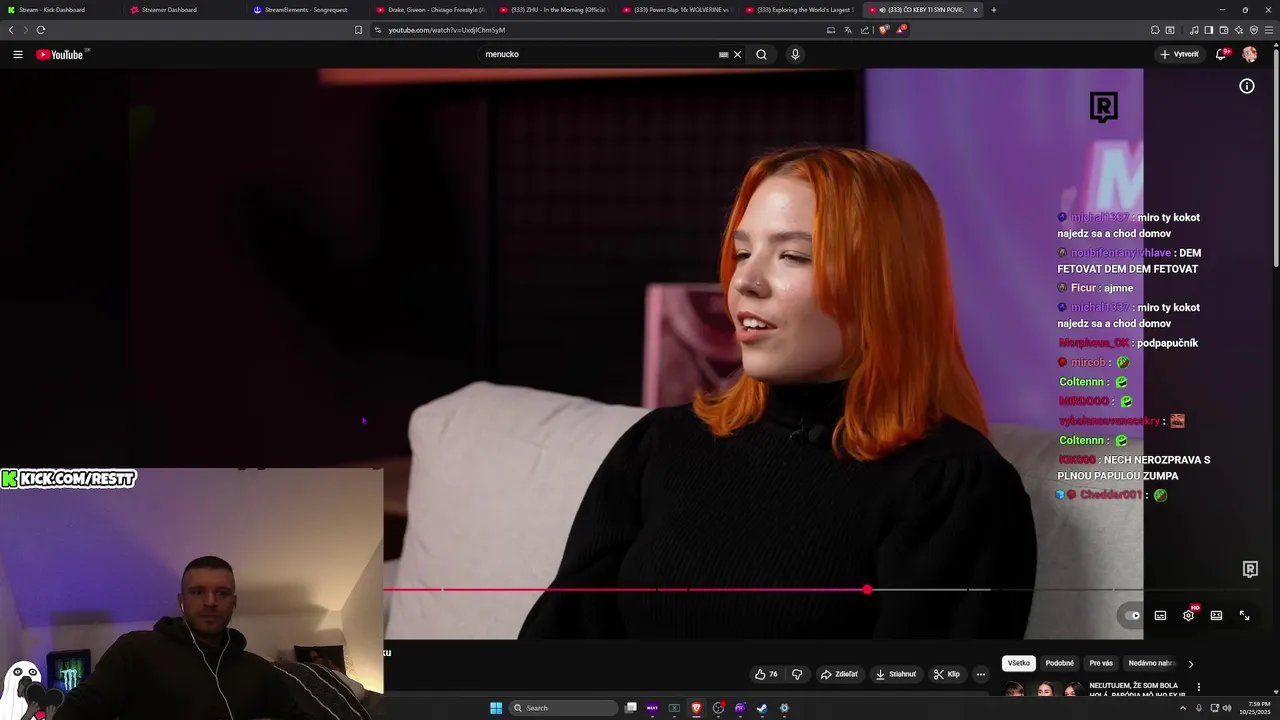Viewport: 1280px width, 720px height.
Task: Open YouTube notifications bell
Action: [x=1220, y=54]
